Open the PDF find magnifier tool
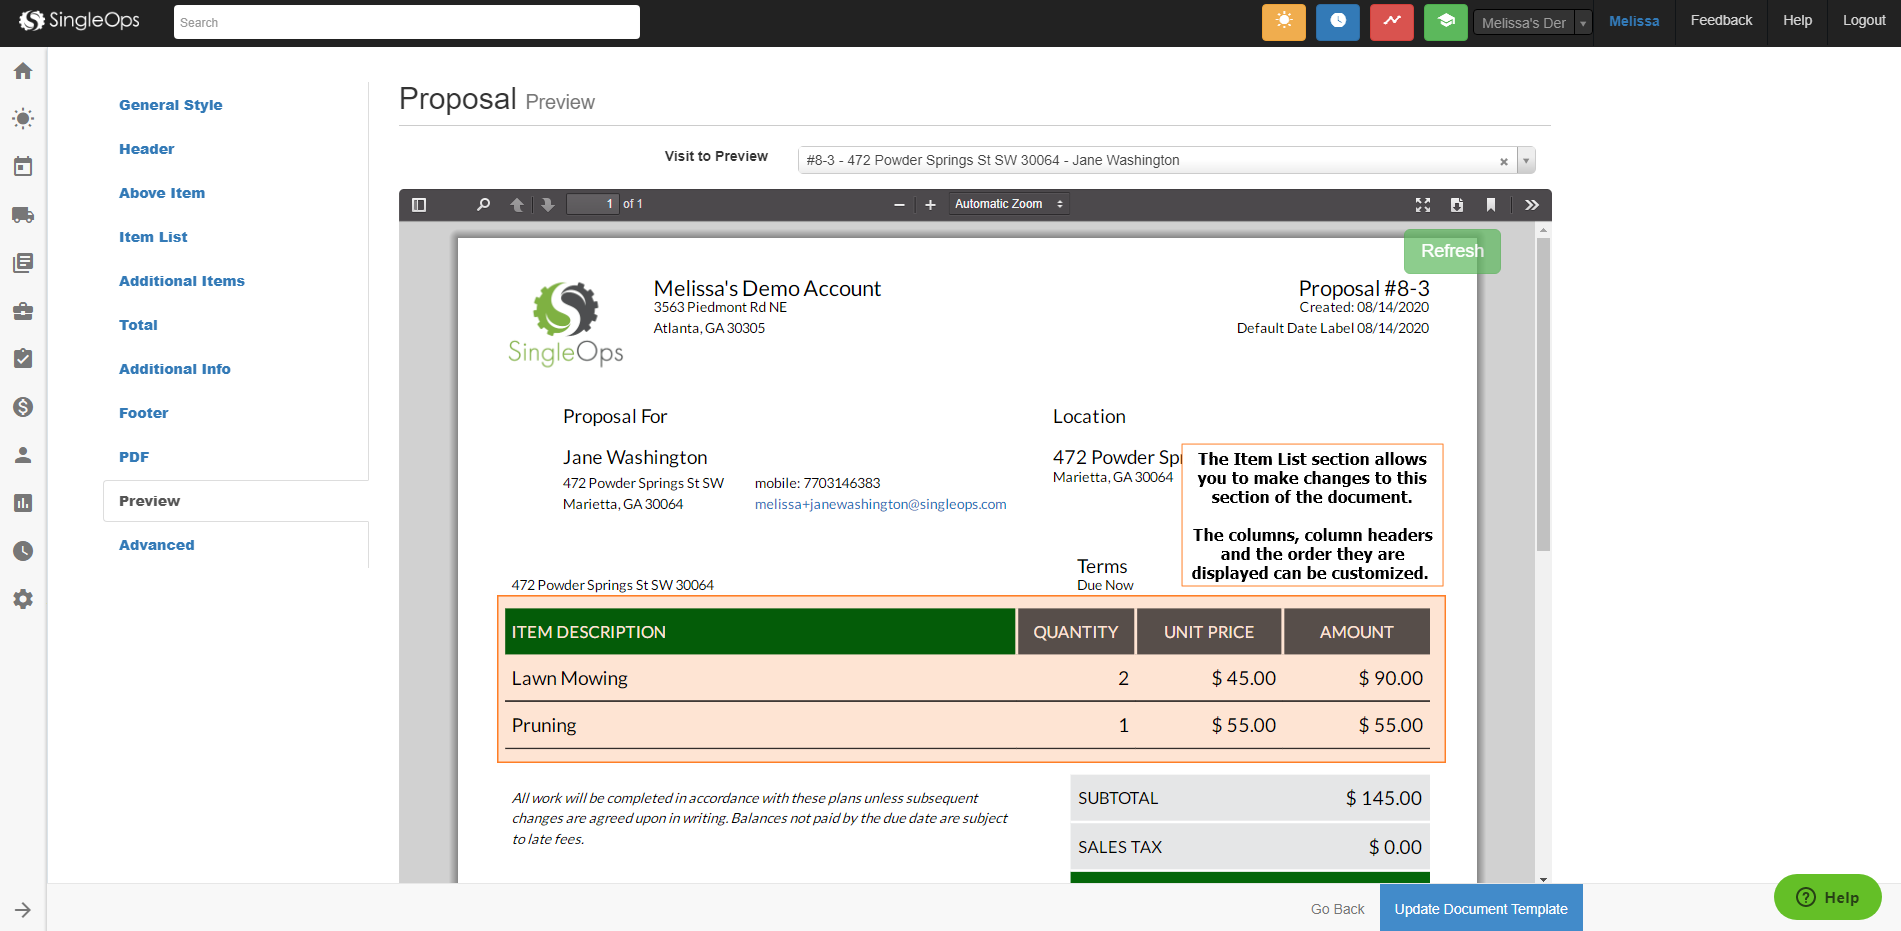The width and height of the screenshot is (1901, 931). (484, 205)
